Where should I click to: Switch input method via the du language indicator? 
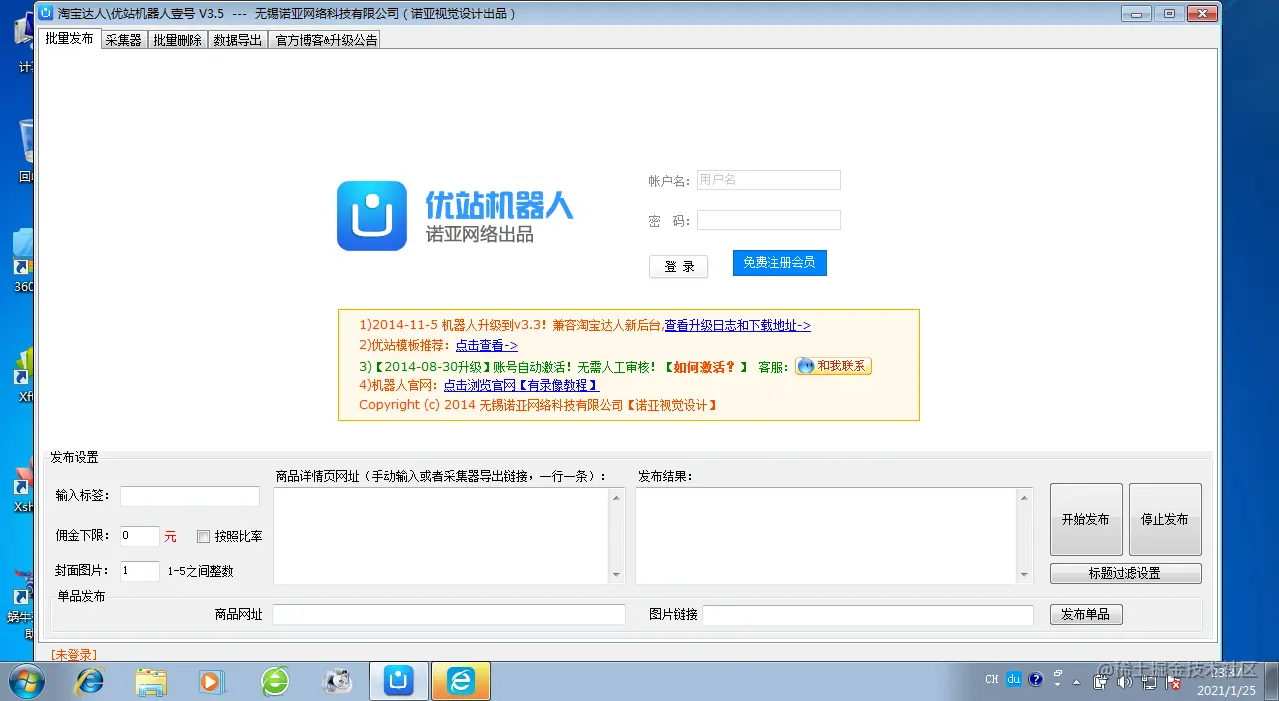(x=1013, y=679)
